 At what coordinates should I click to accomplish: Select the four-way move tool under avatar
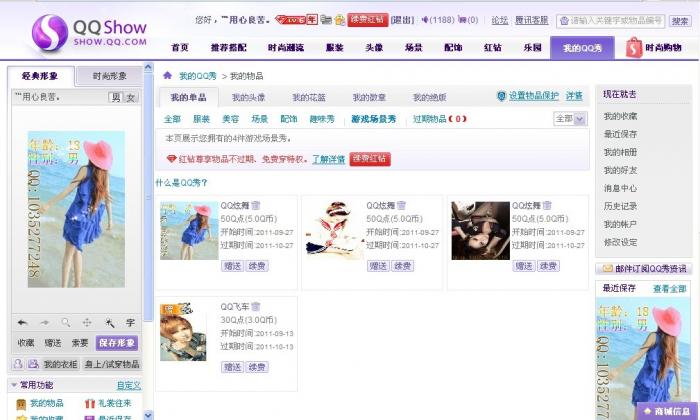pos(87,322)
